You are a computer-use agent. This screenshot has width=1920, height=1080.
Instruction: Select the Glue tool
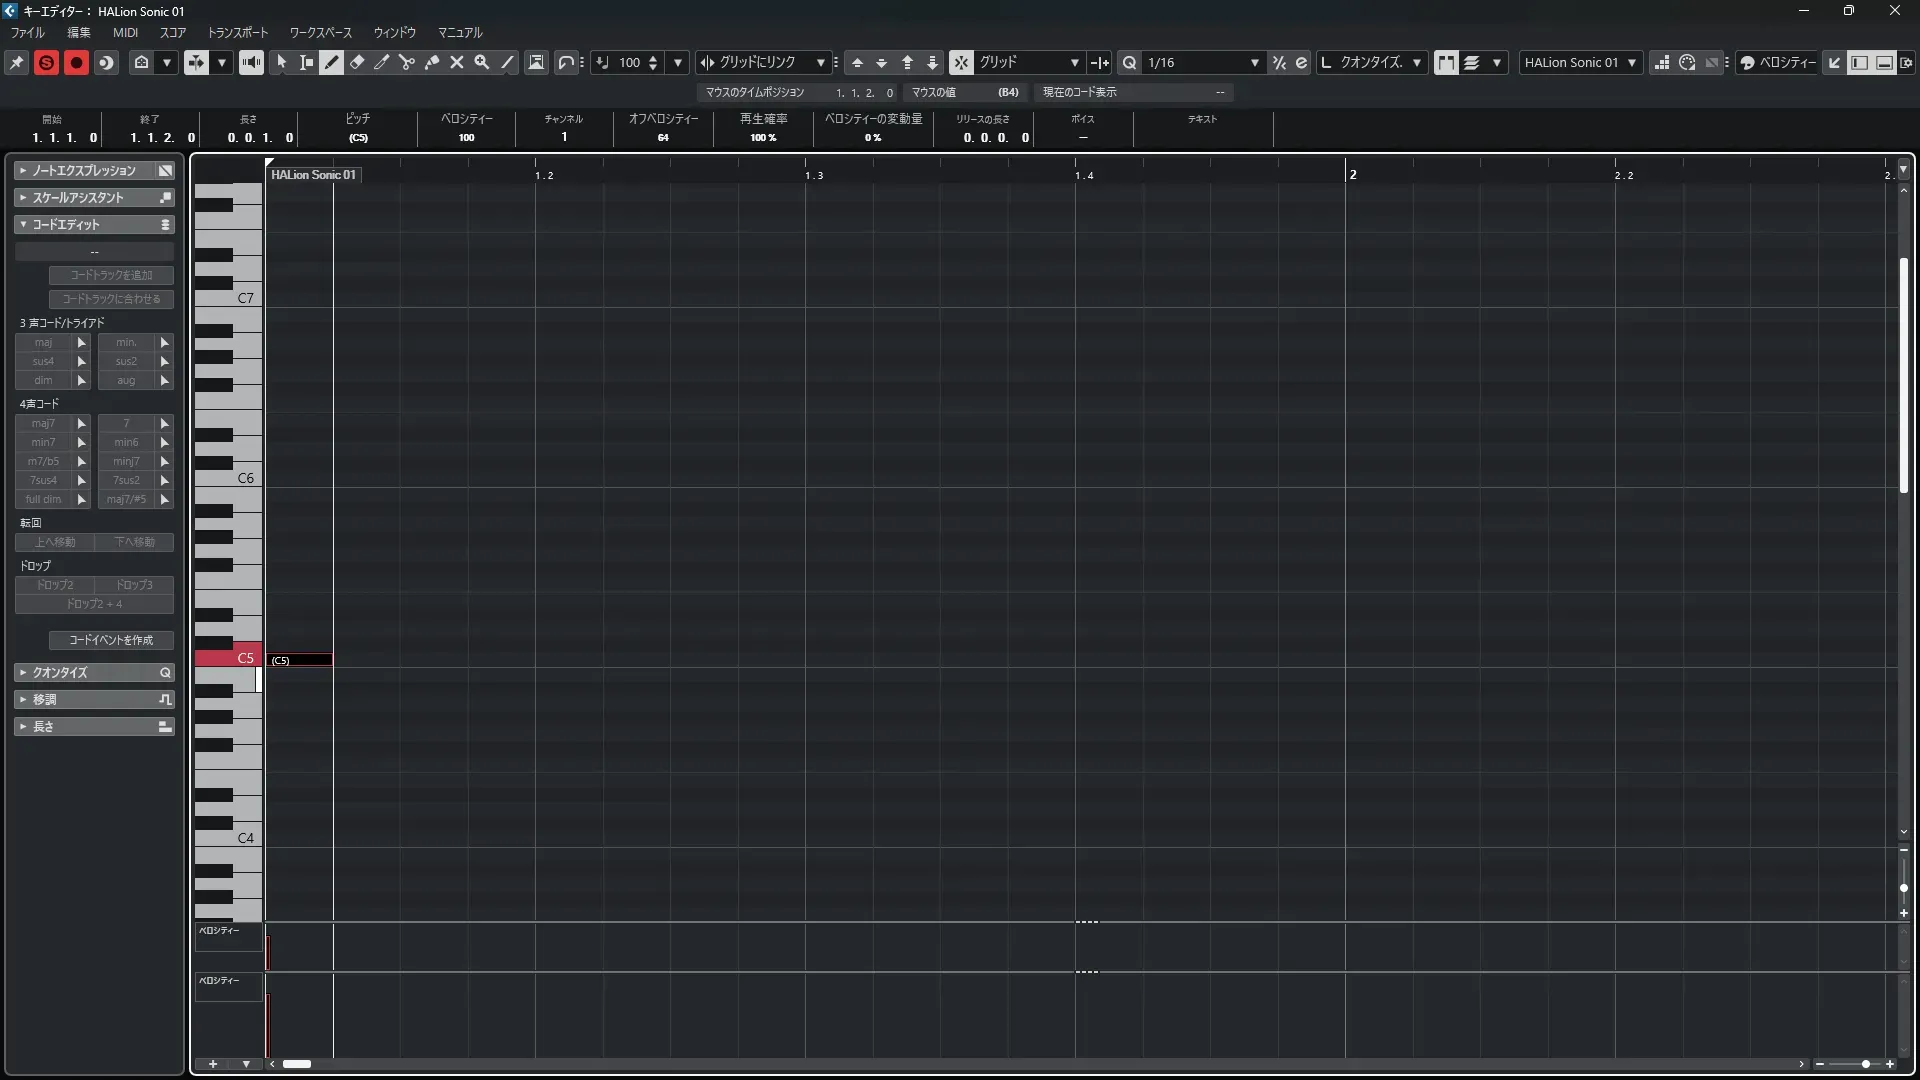coord(432,62)
